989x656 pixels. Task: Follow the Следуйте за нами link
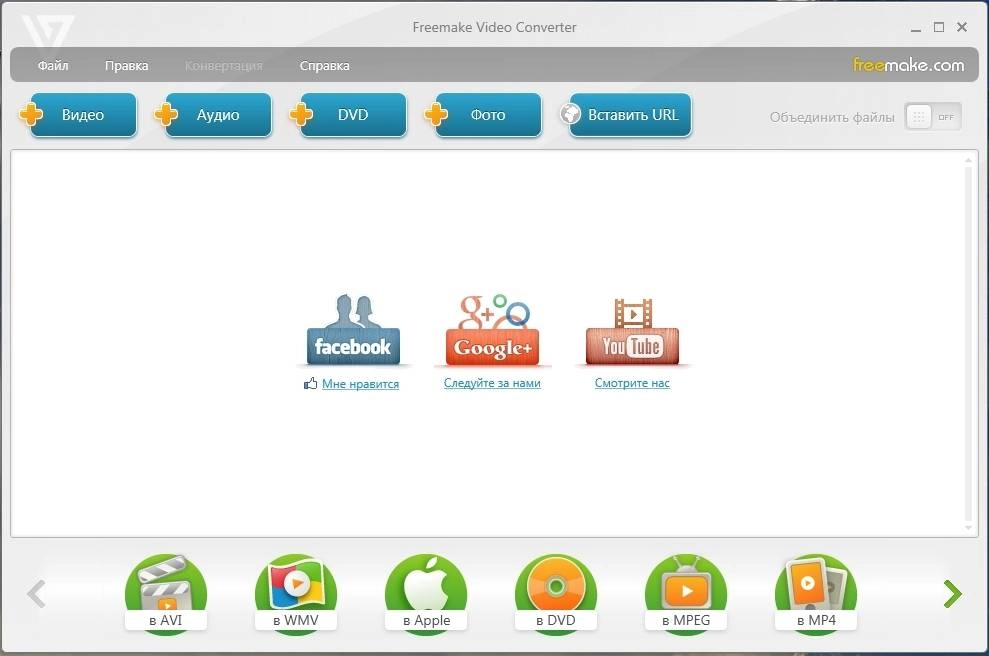pos(492,383)
